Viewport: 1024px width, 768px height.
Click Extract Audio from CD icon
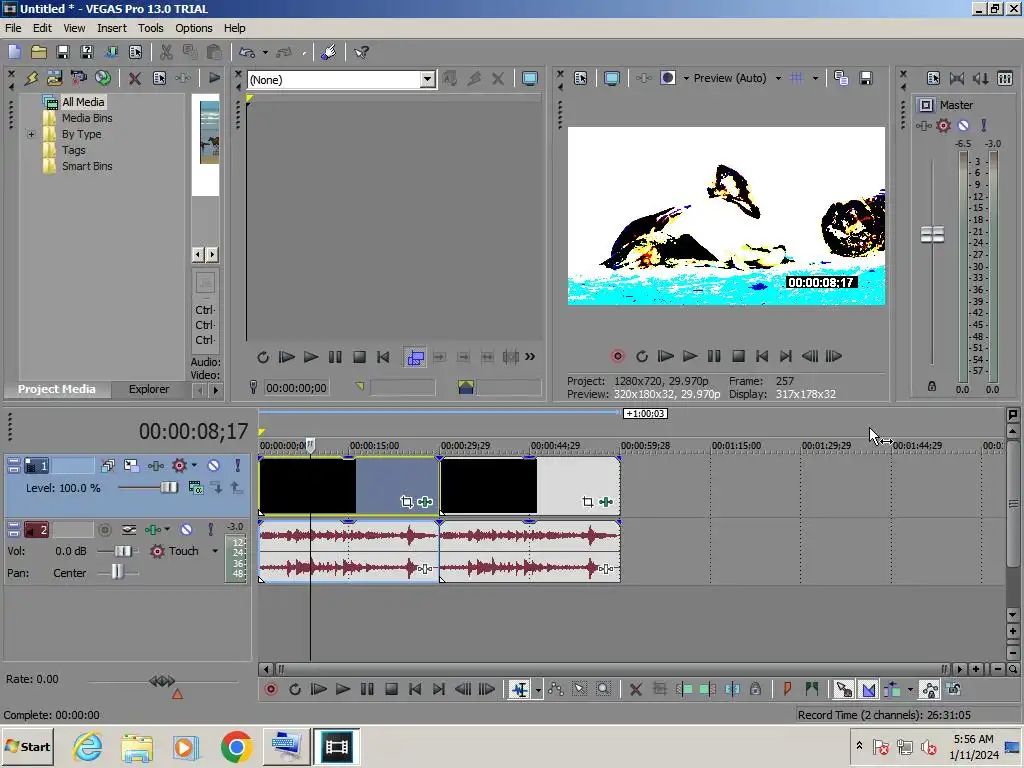pos(103,78)
